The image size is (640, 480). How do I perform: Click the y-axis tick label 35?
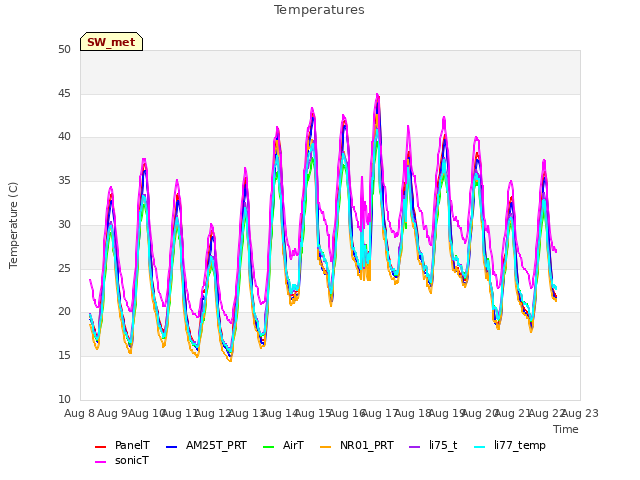(x=64, y=180)
